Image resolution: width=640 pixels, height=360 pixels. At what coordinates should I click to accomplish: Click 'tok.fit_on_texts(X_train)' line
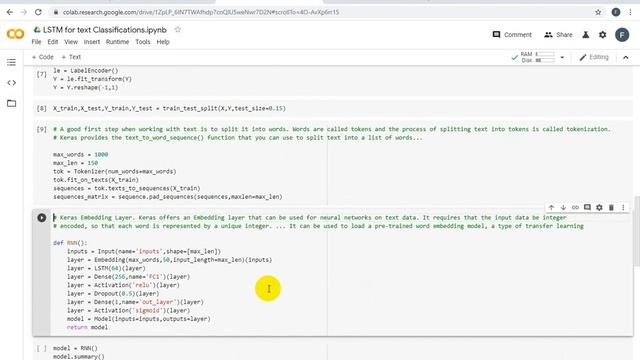[96, 180]
